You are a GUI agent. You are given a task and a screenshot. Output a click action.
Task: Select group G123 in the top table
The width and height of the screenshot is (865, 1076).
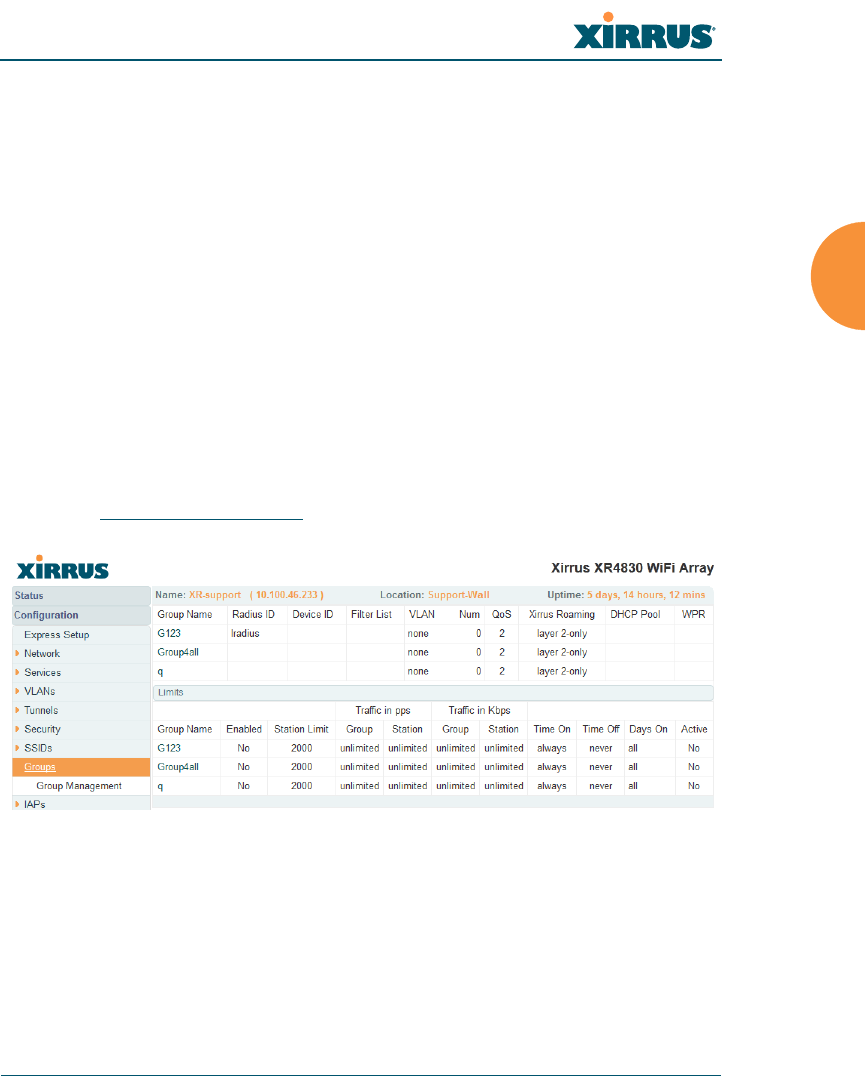click(x=169, y=633)
